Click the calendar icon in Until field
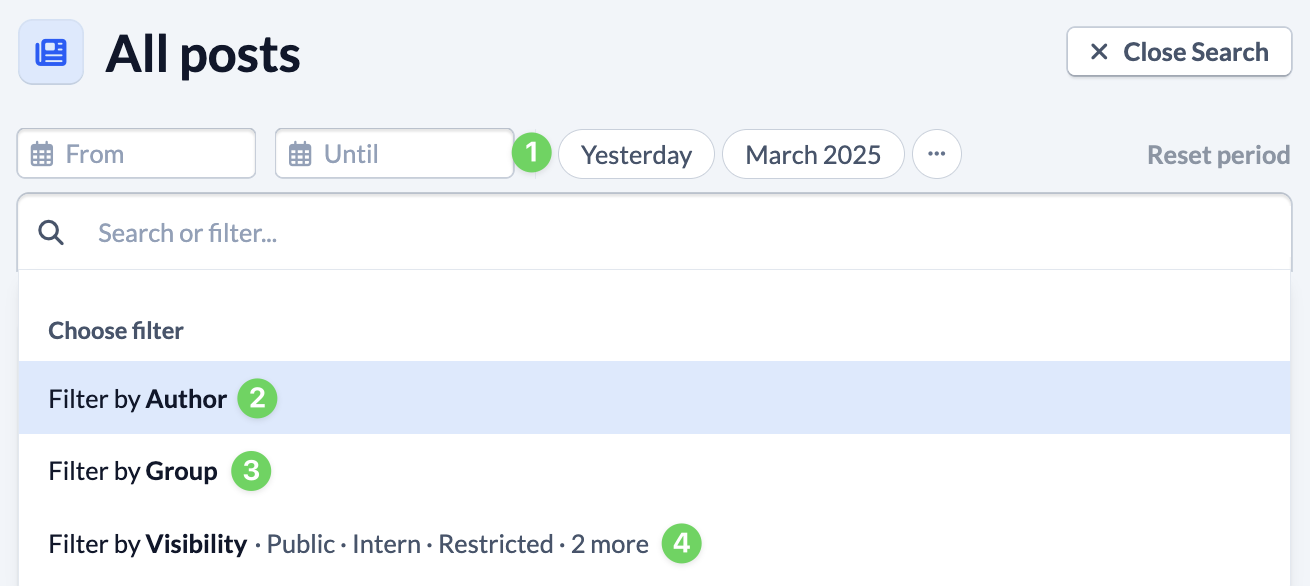Image resolution: width=1310 pixels, height=586 pixels. pyautogui.click(x=300, y=154)
